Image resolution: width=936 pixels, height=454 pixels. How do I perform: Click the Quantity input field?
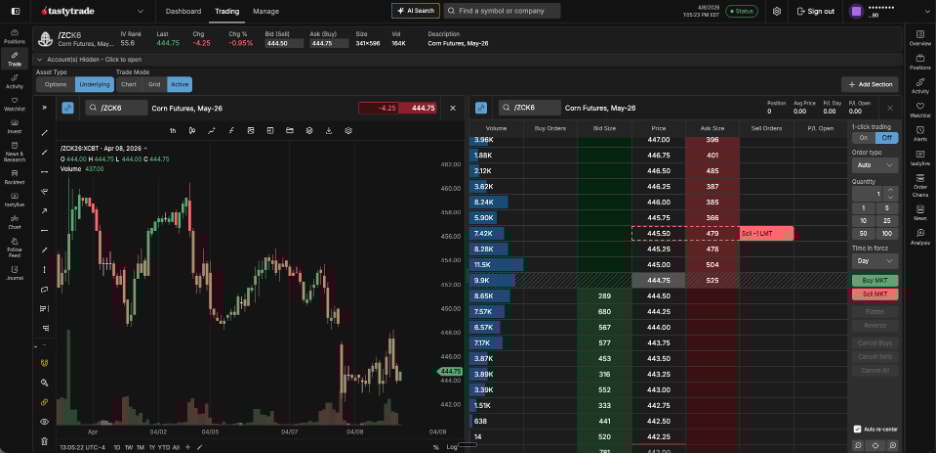pyautogui.click(x=869, y=194)
